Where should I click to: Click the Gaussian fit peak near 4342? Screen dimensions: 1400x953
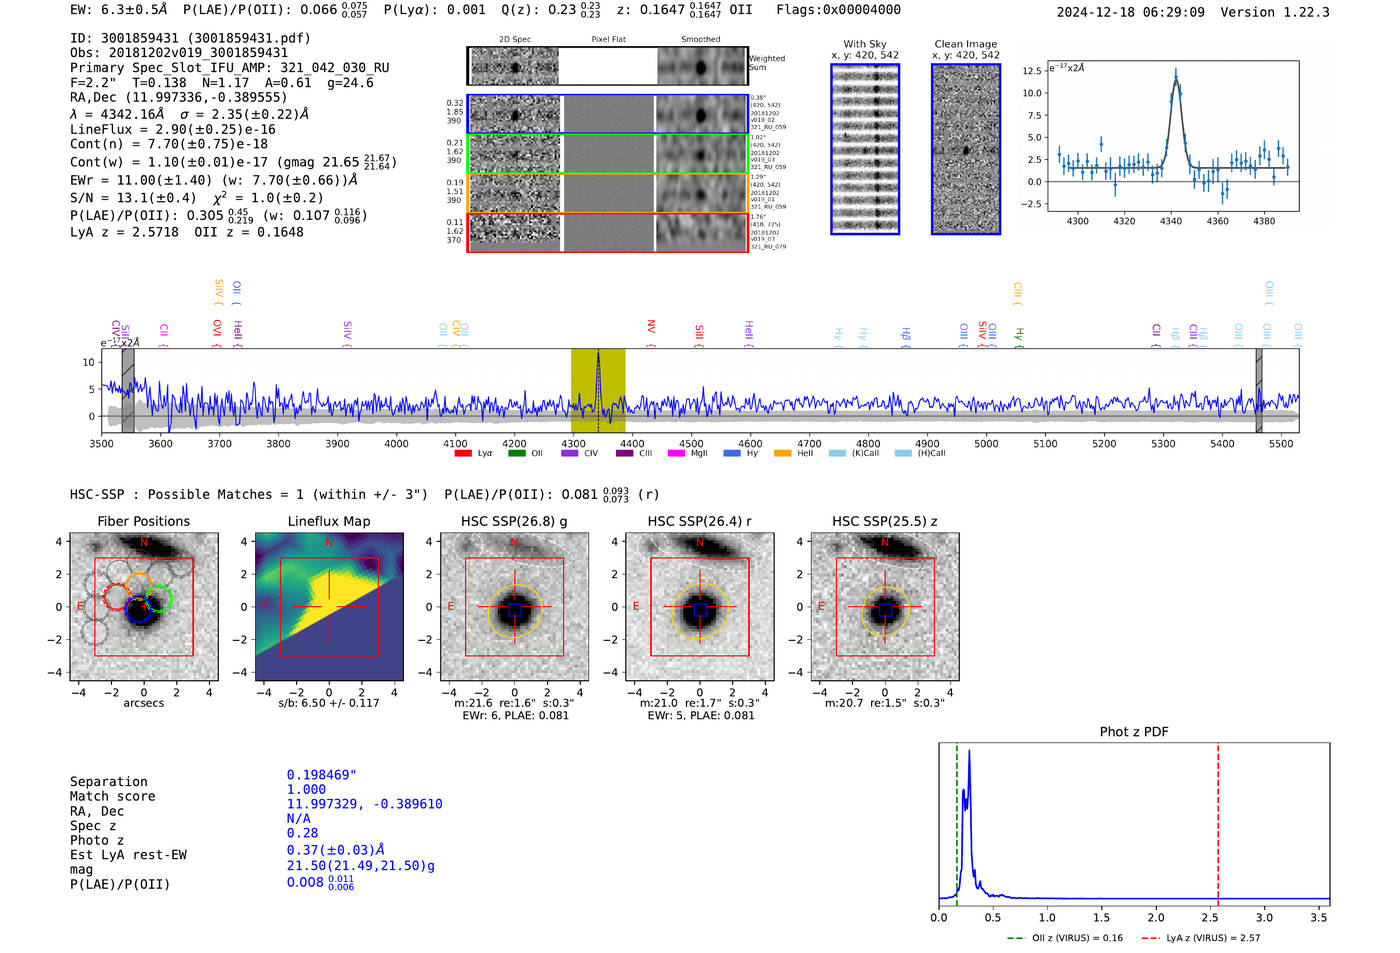(1176, 78)
